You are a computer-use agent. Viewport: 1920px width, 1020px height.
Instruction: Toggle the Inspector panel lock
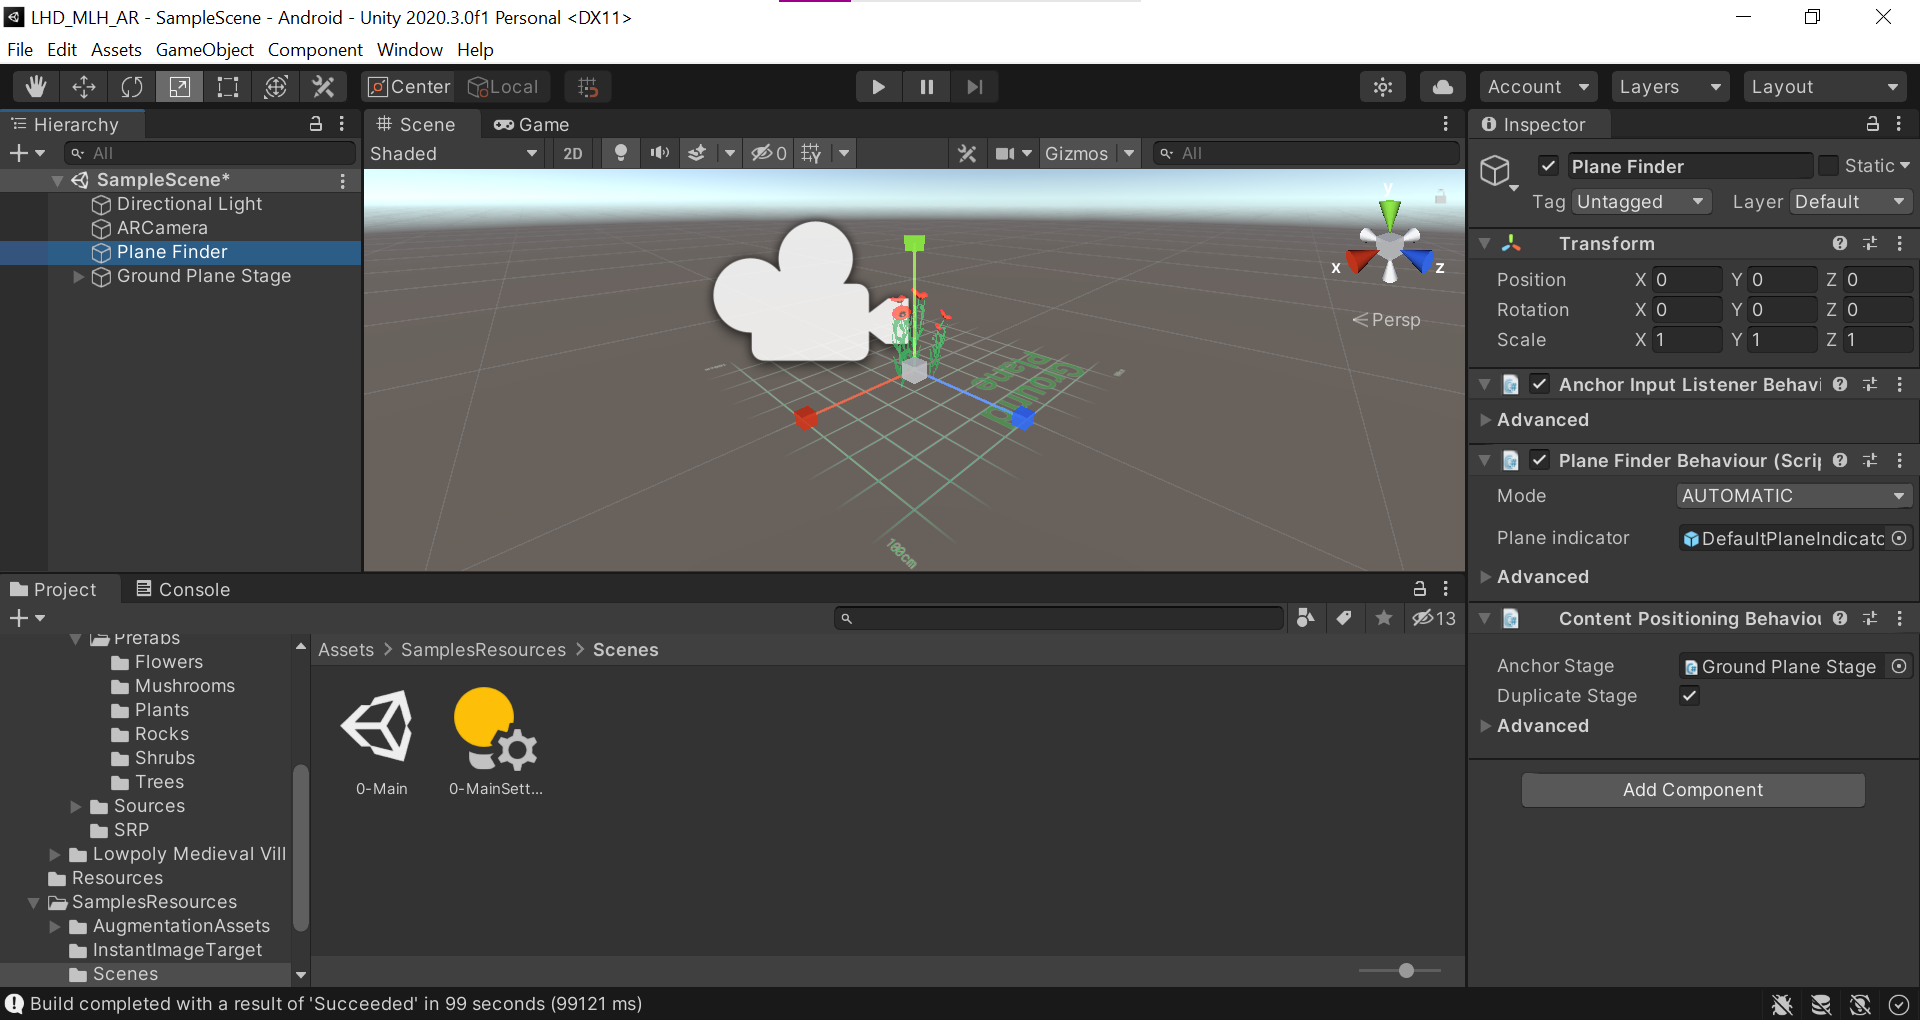[x=1872, y=124]
